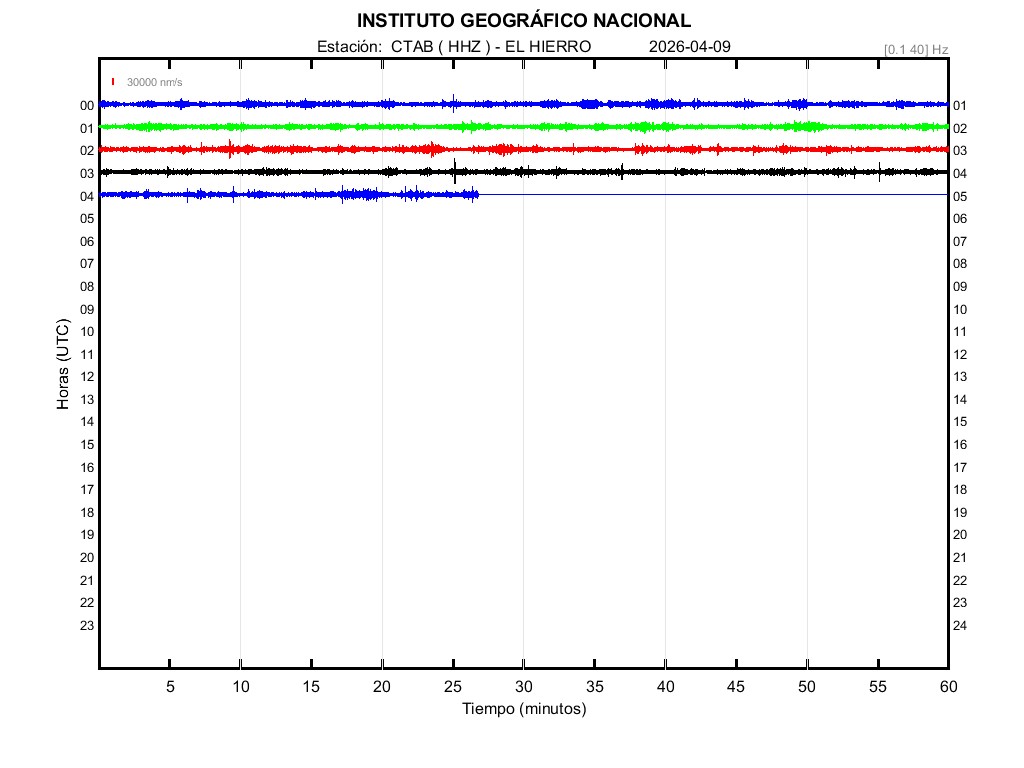Click the [0.1 40] Hz filter label
This screenshot has height=768, width=1024.
pos(916,49)
